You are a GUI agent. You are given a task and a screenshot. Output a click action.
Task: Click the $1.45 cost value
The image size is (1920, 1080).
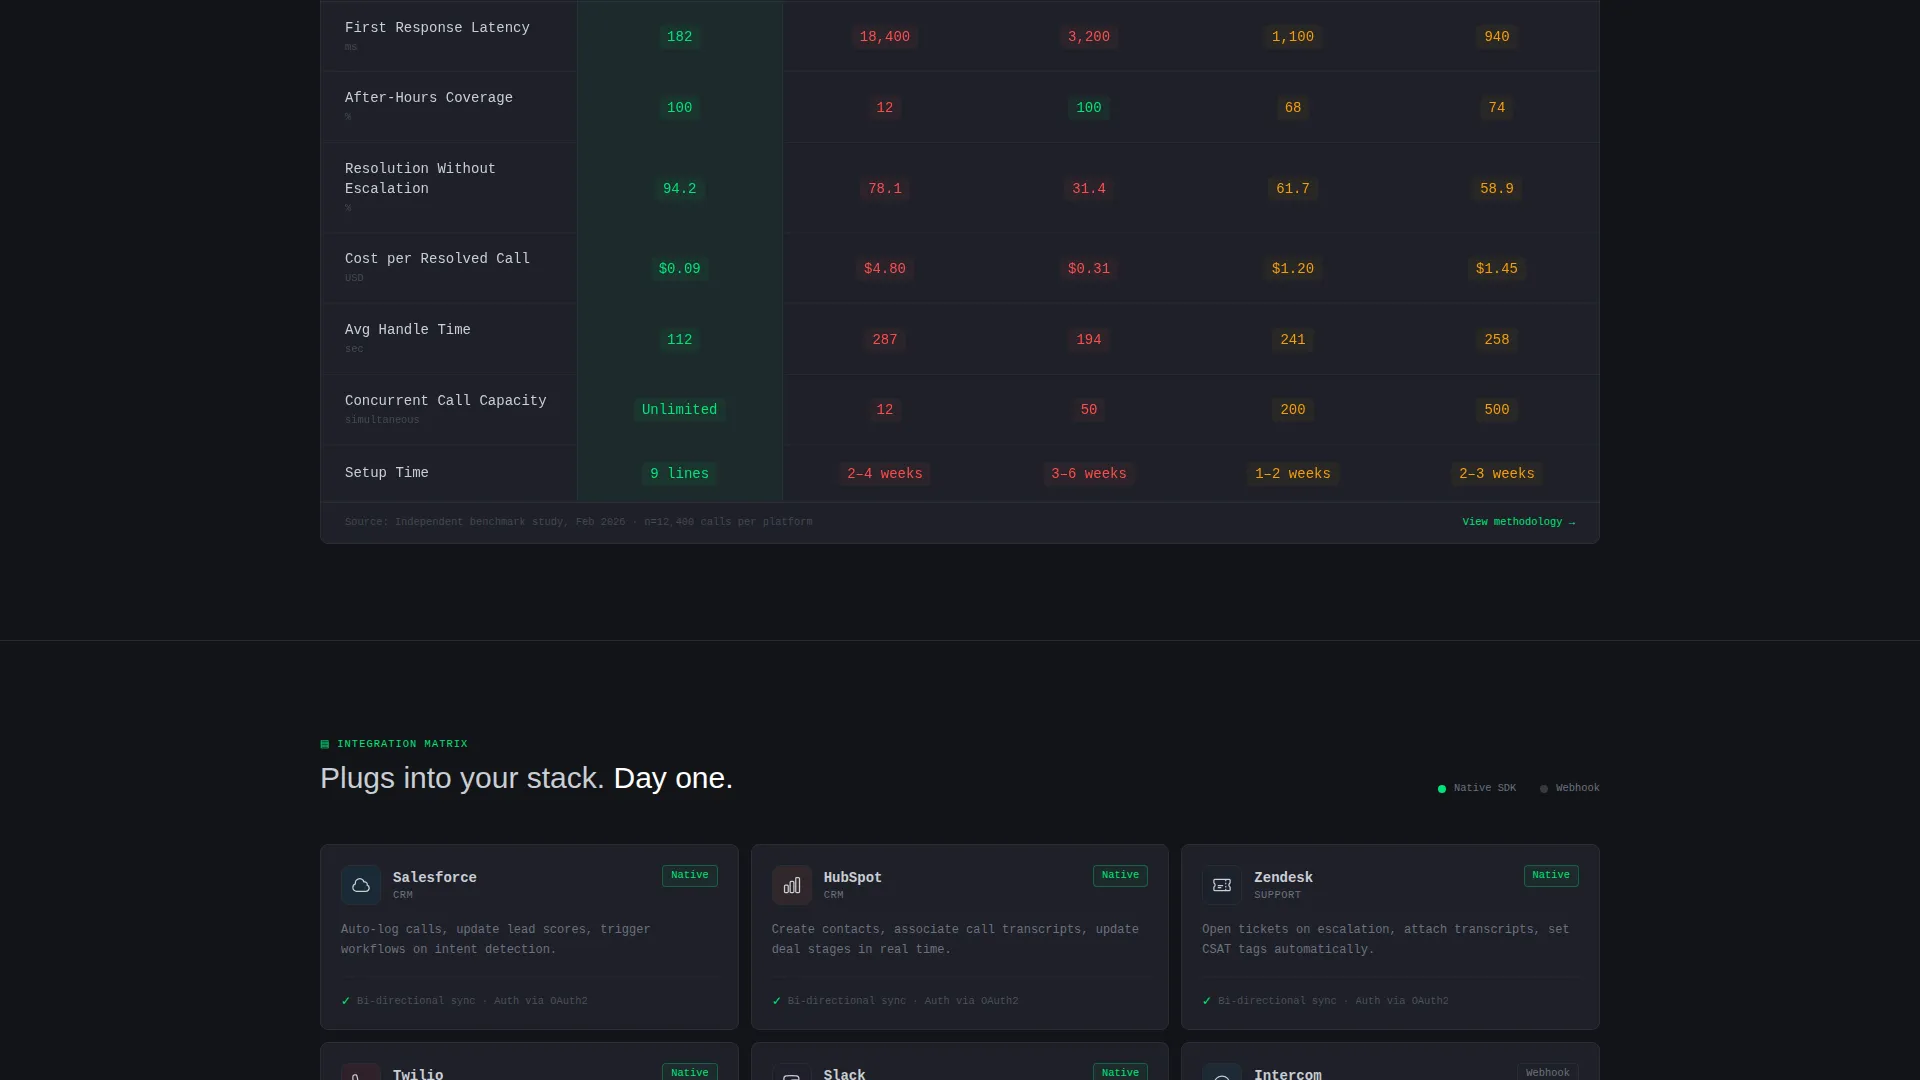point(1497,269)
